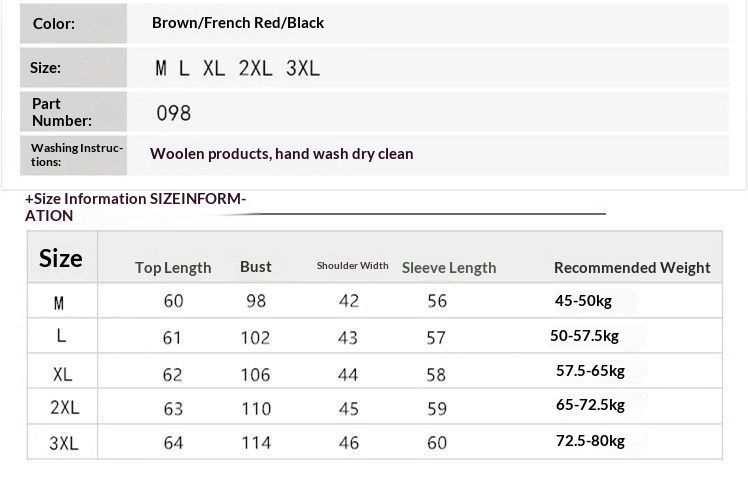748x481 pixels.
Task: Click the Bust column header
Action: tap(256, 266)
